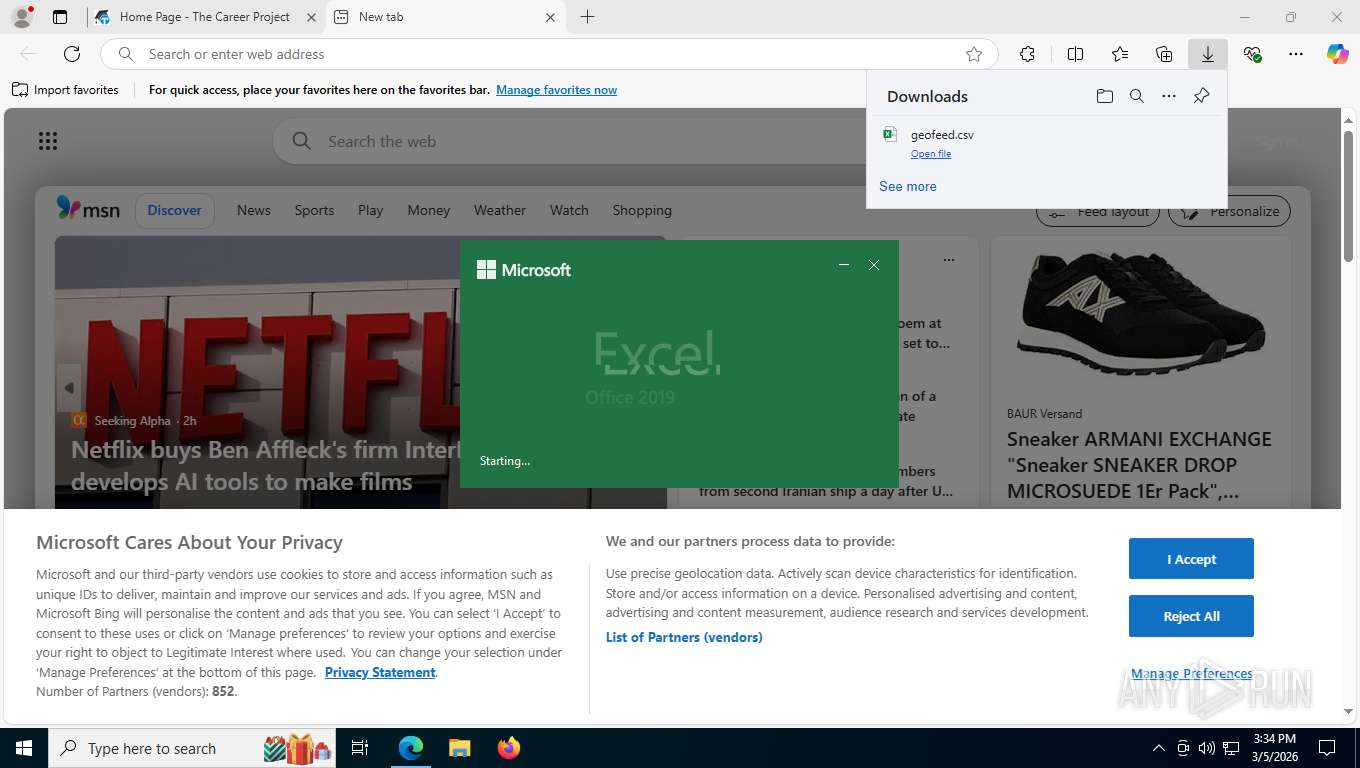Click the Personalize button
The height and width of the screenshot is (768, 1360).
point(1230,212)
